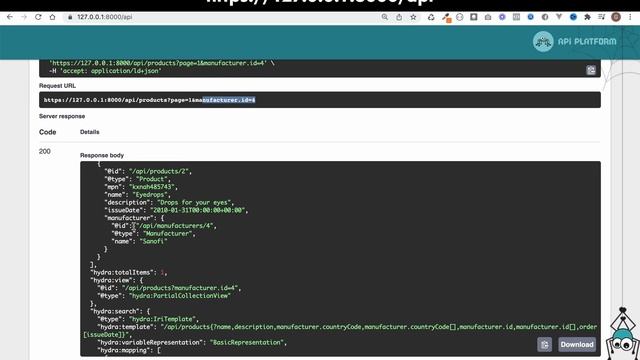Click the "Manufacturer" type value

[167, 233]
